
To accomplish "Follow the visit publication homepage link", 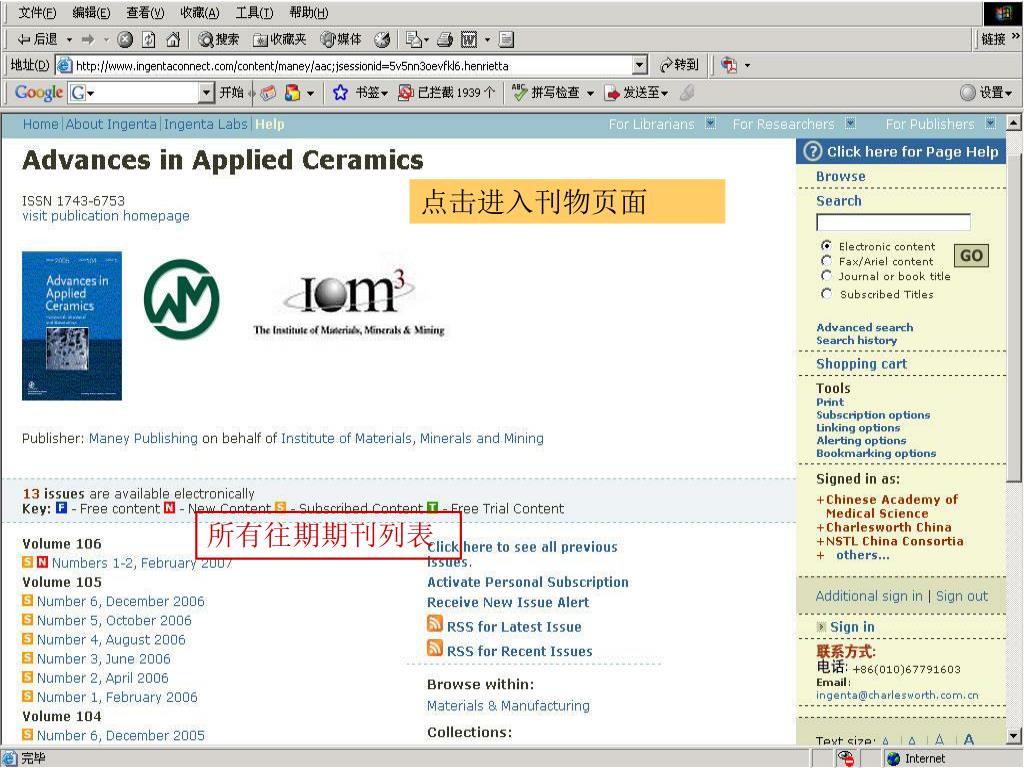I will click(x=106, y=216).
